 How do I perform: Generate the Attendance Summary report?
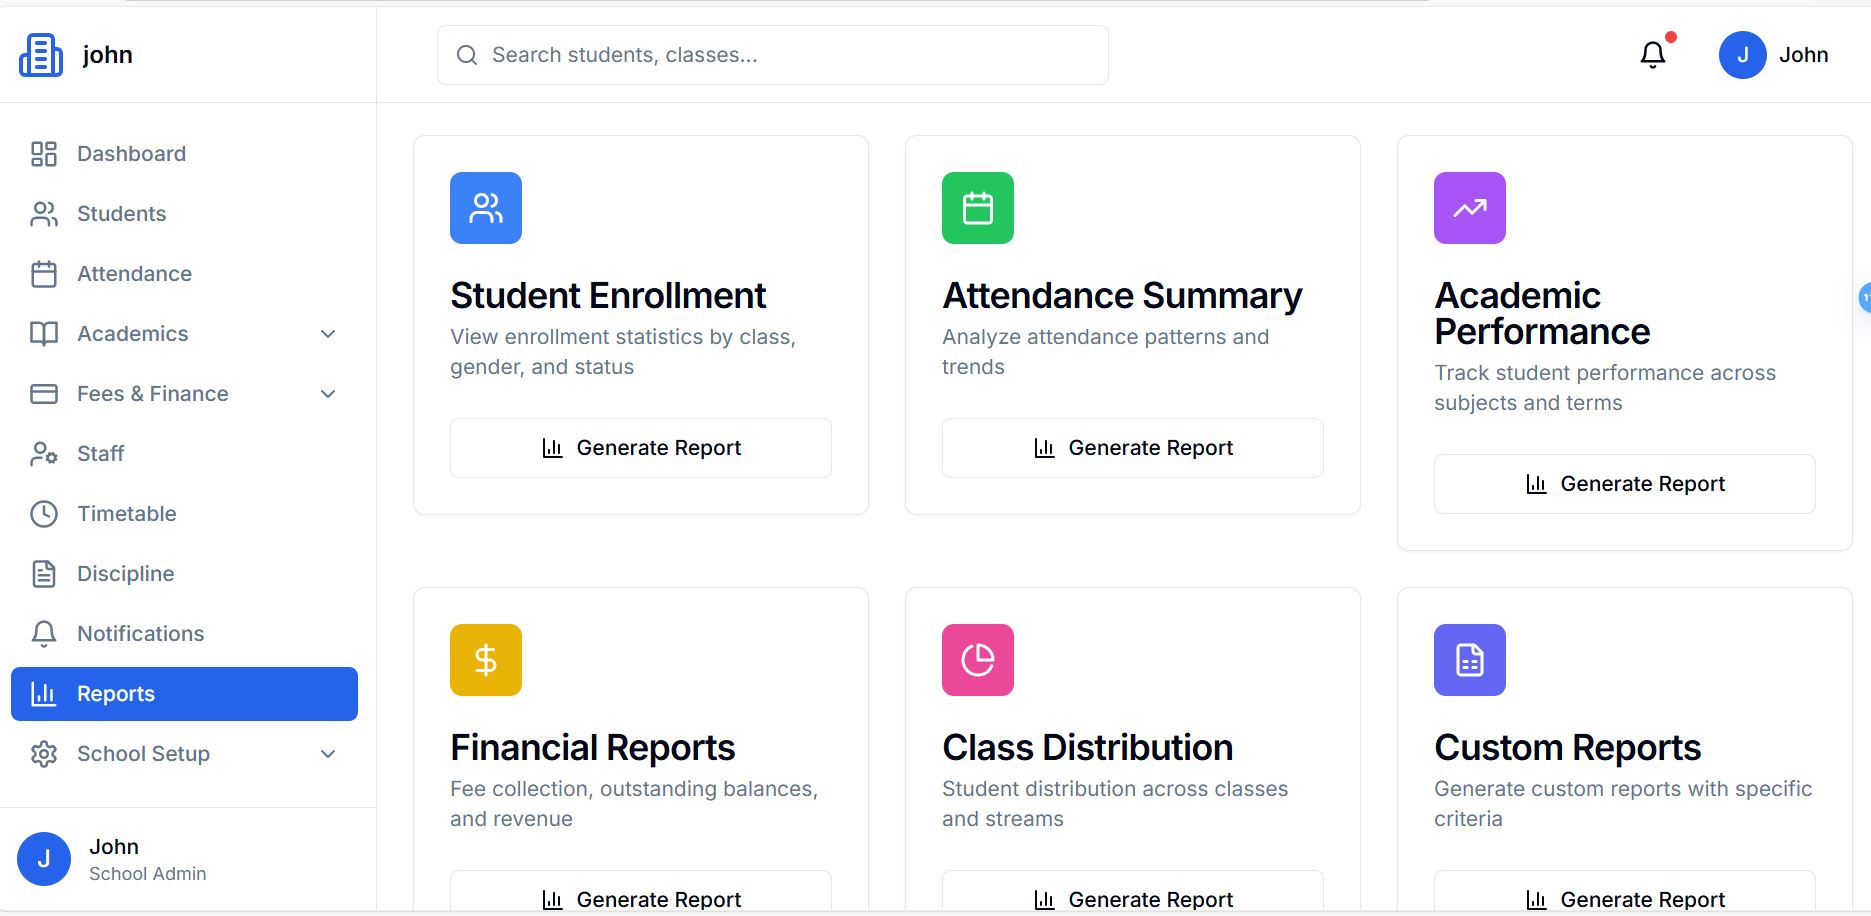[1133, 448]
